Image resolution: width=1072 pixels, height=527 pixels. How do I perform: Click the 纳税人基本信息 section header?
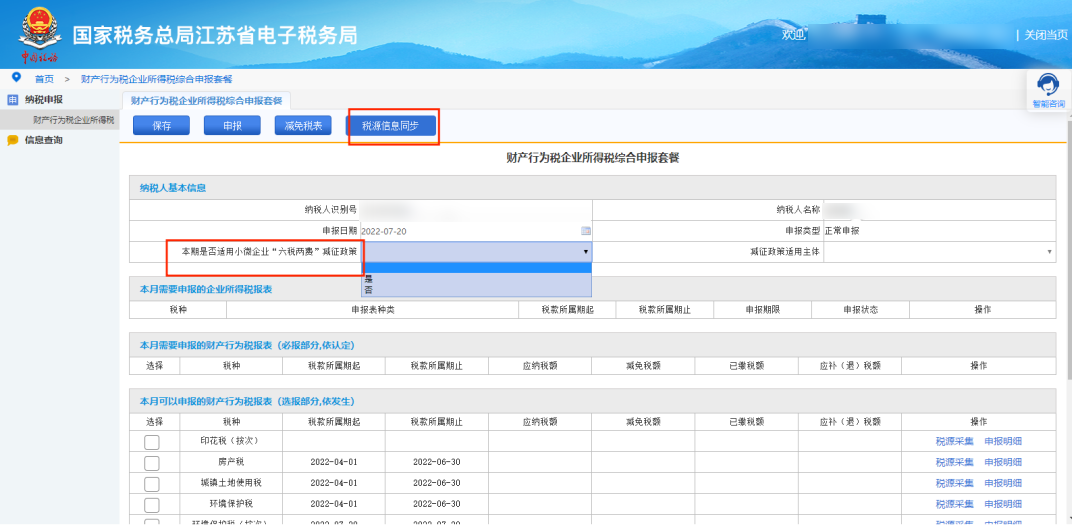click(592, 188)
